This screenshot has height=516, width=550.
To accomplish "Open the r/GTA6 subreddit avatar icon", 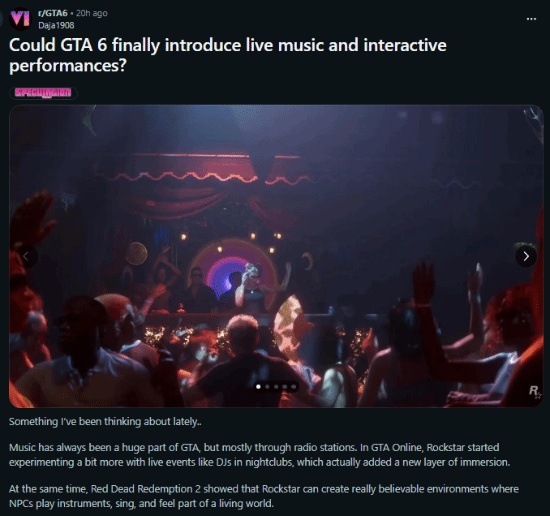I will (20, 19).
